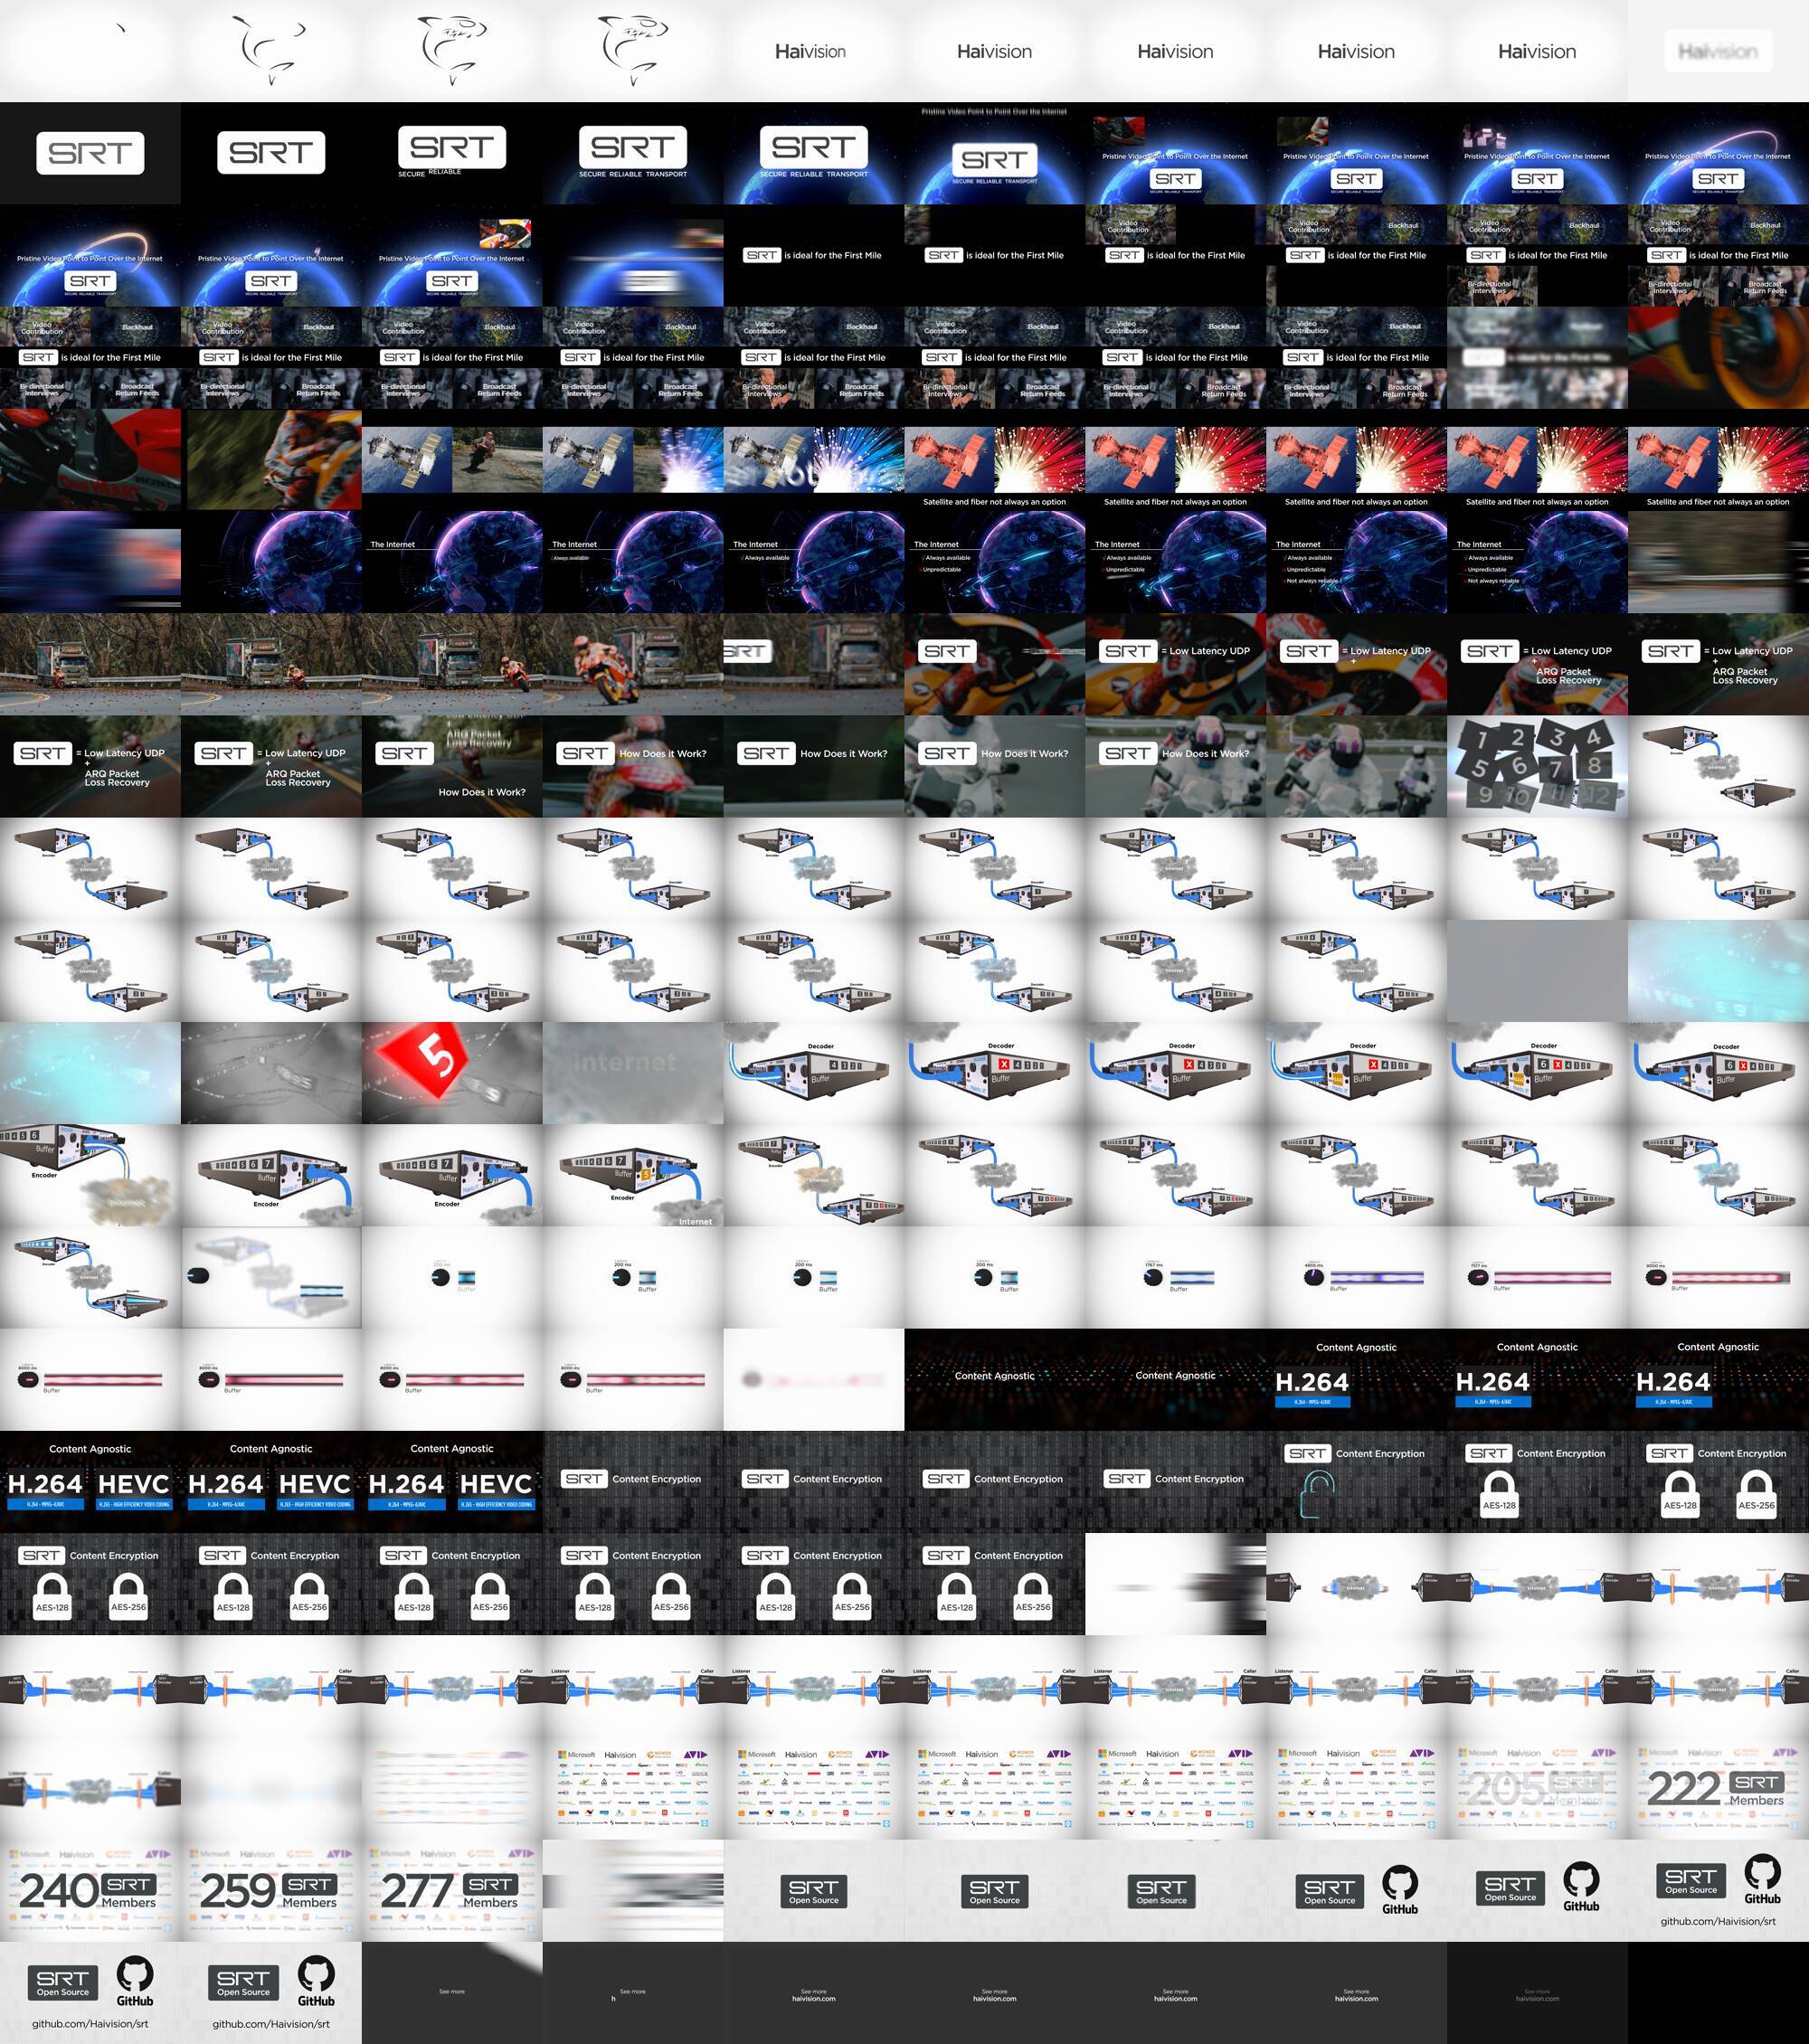Click the blurred Haivision logo frame

pos(1717,51)
